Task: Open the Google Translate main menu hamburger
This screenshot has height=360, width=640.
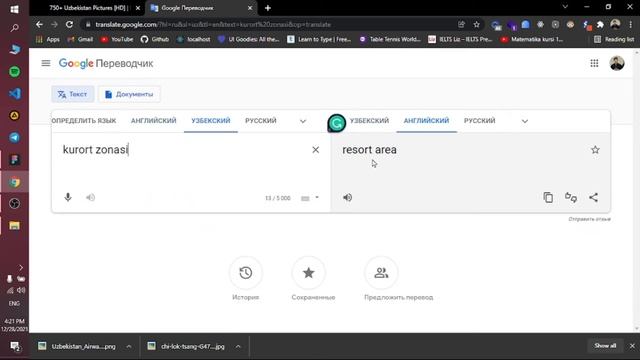Action: 46,63
